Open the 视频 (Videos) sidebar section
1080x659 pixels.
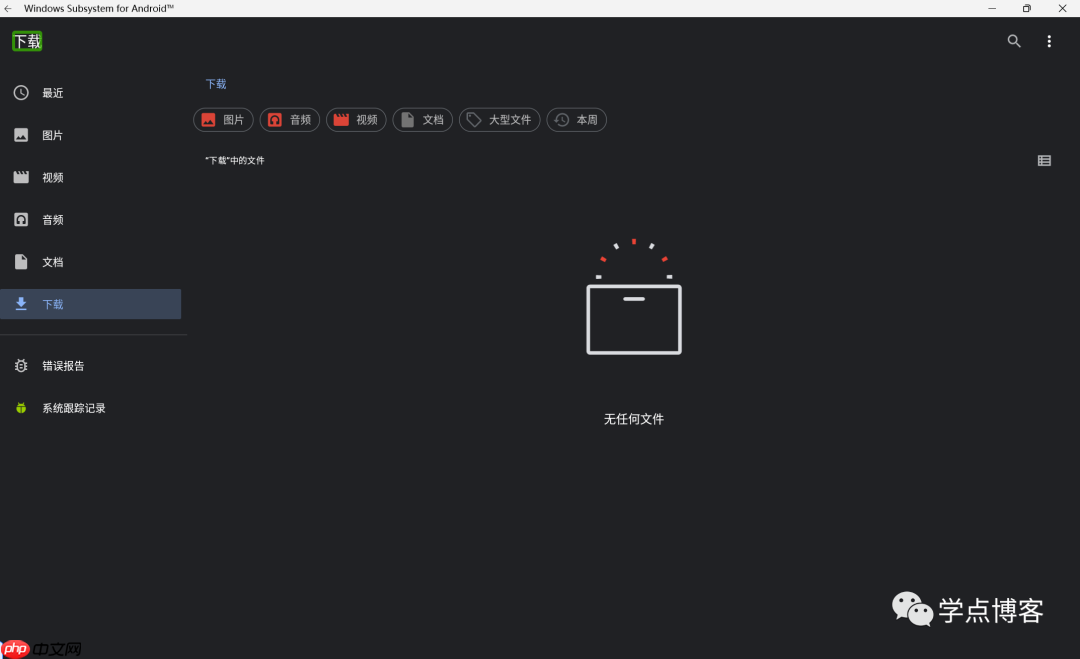tap(50, 177)
